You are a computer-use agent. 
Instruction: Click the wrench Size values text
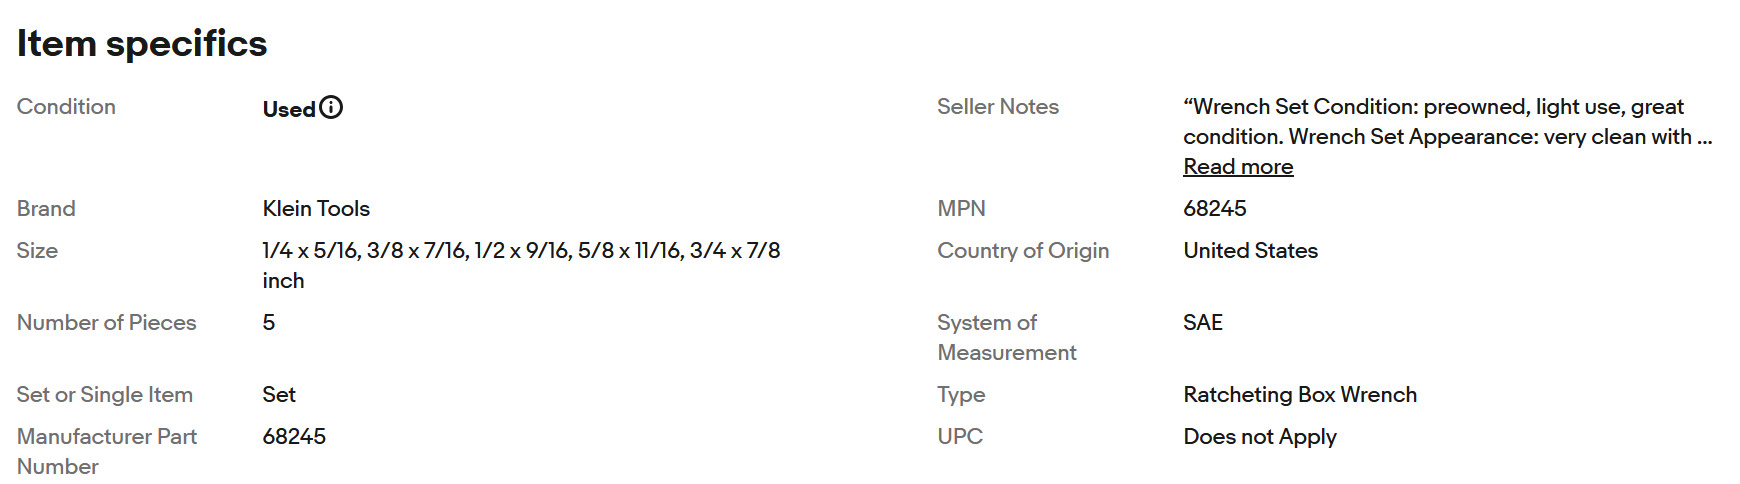coord(521,251)
